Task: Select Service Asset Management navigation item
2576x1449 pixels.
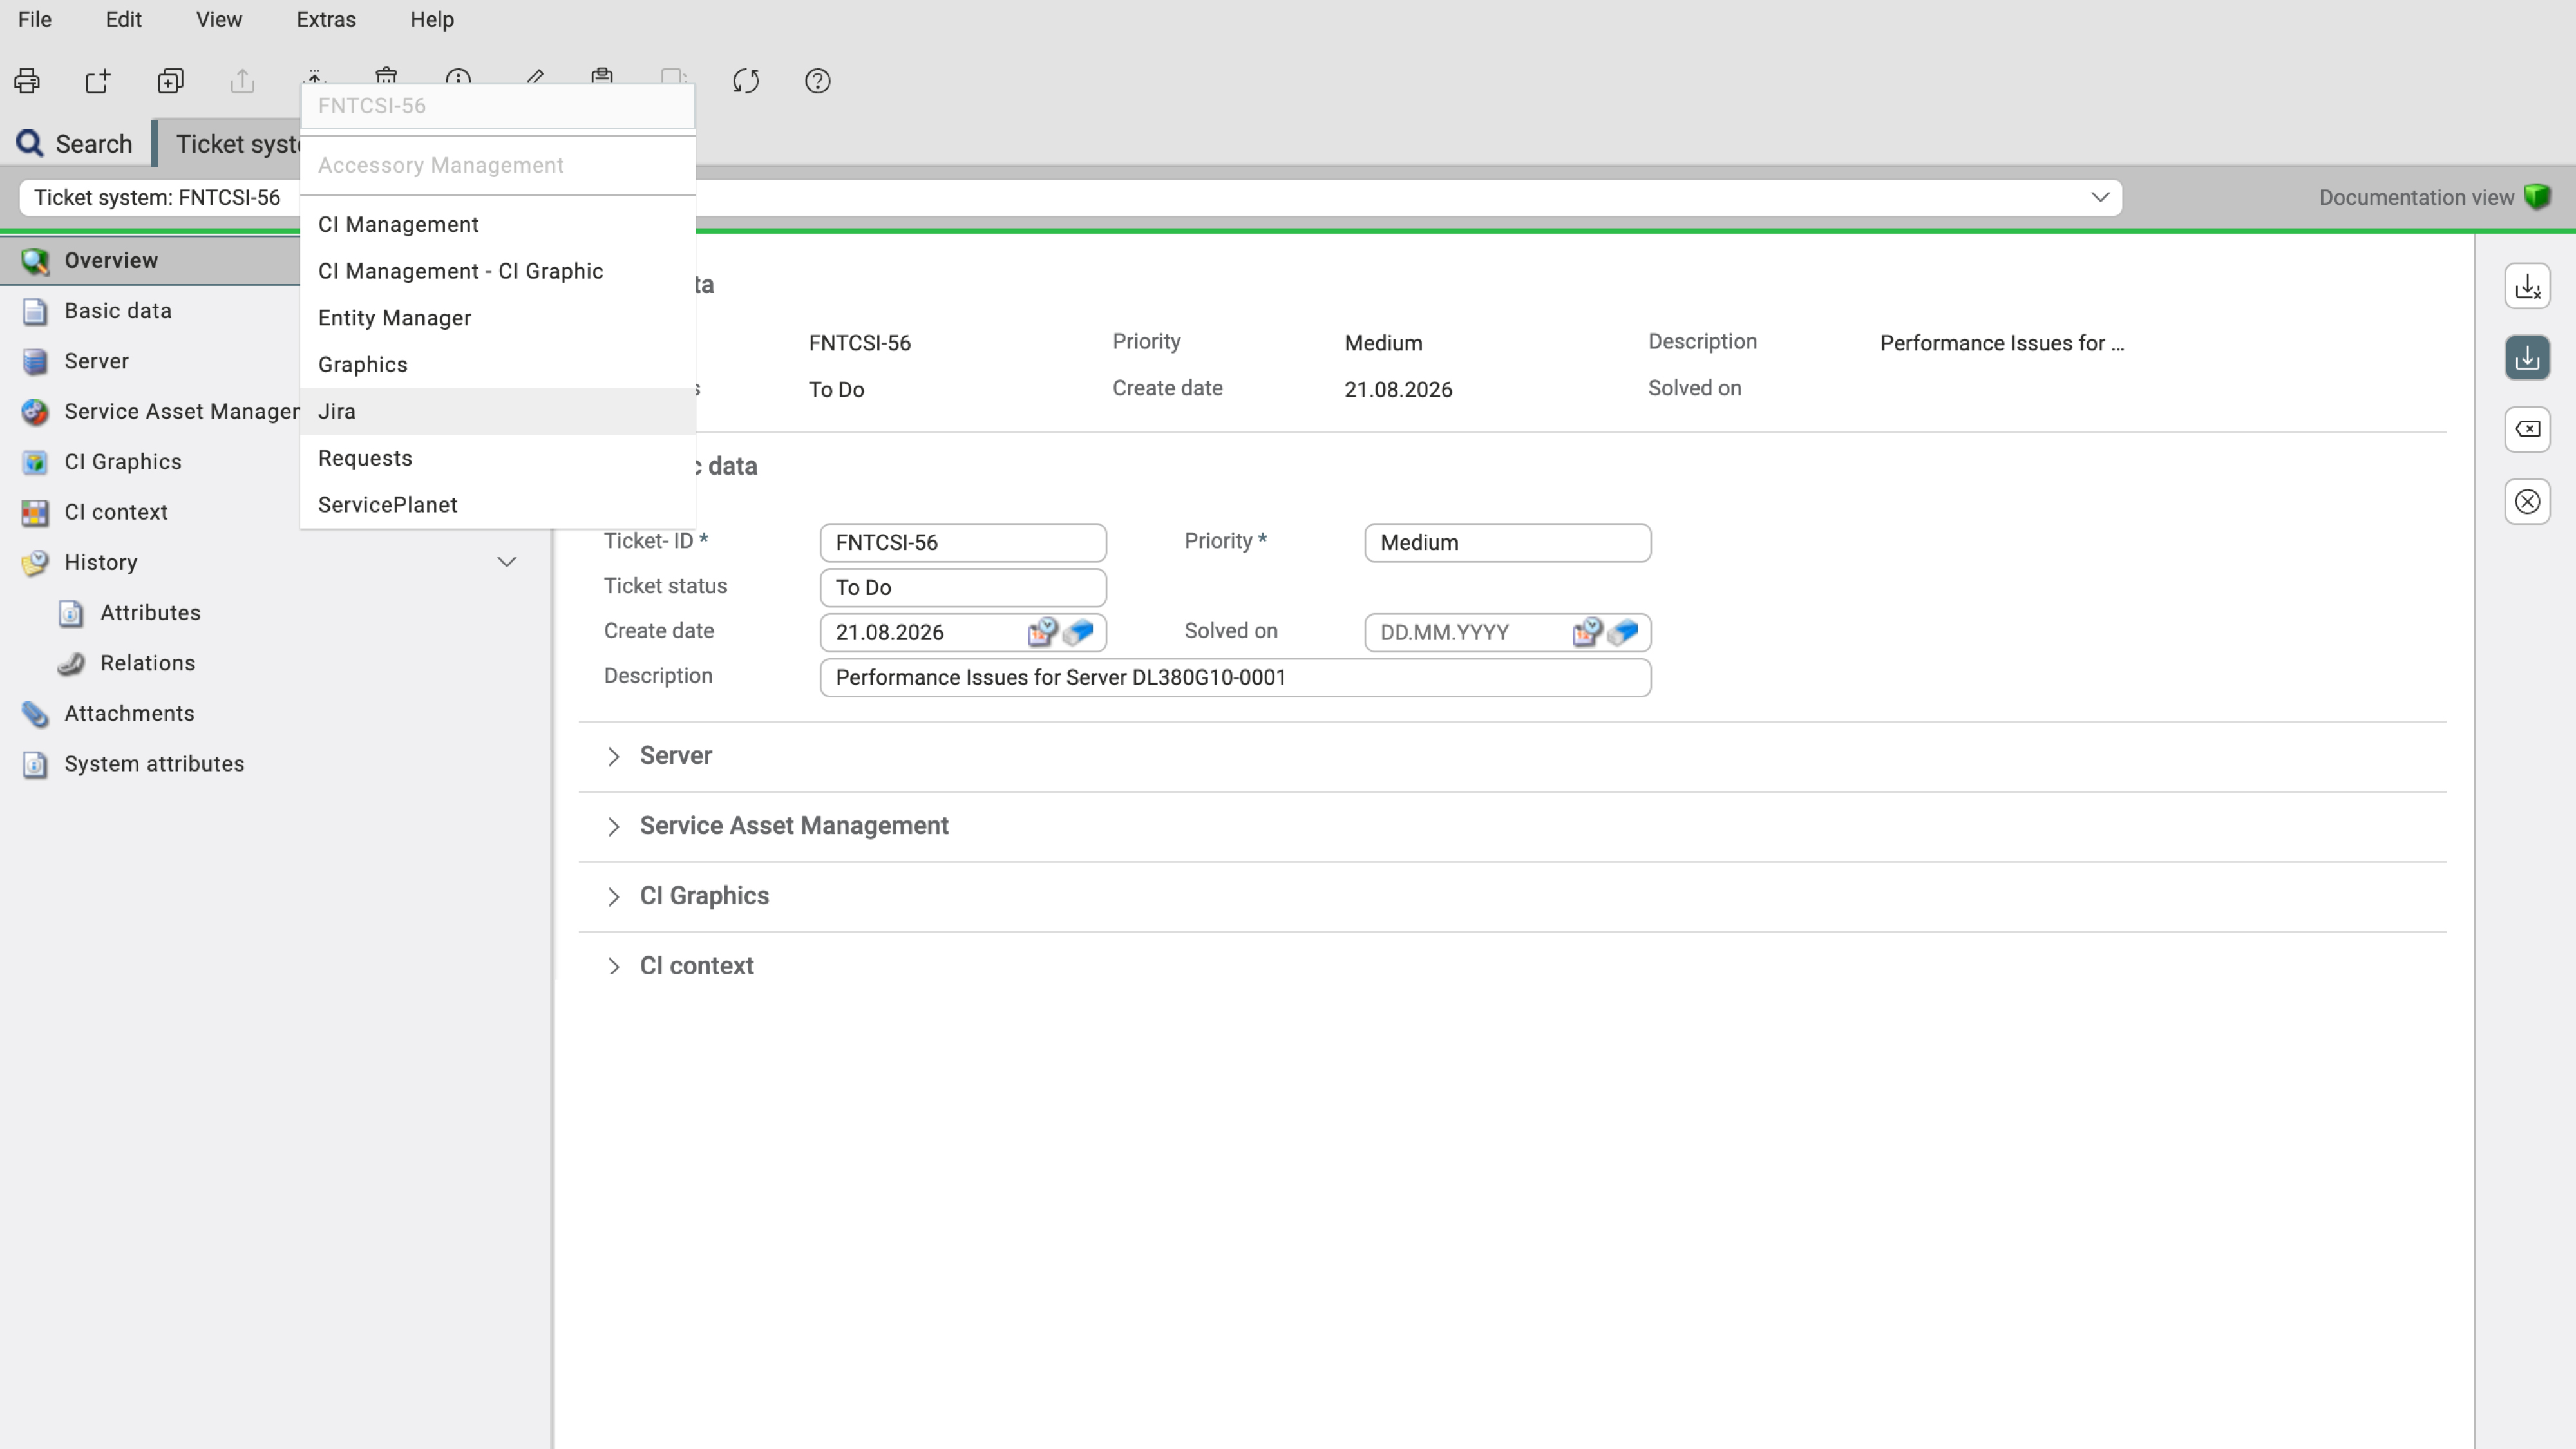Action: point(150,412)
